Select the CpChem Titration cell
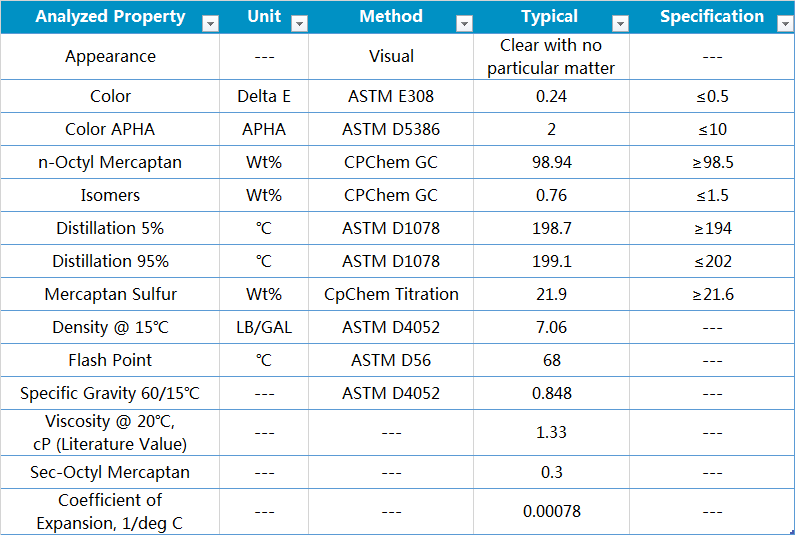Image resolution: width=795 pixels, height=535 pixels. (391, 294)
